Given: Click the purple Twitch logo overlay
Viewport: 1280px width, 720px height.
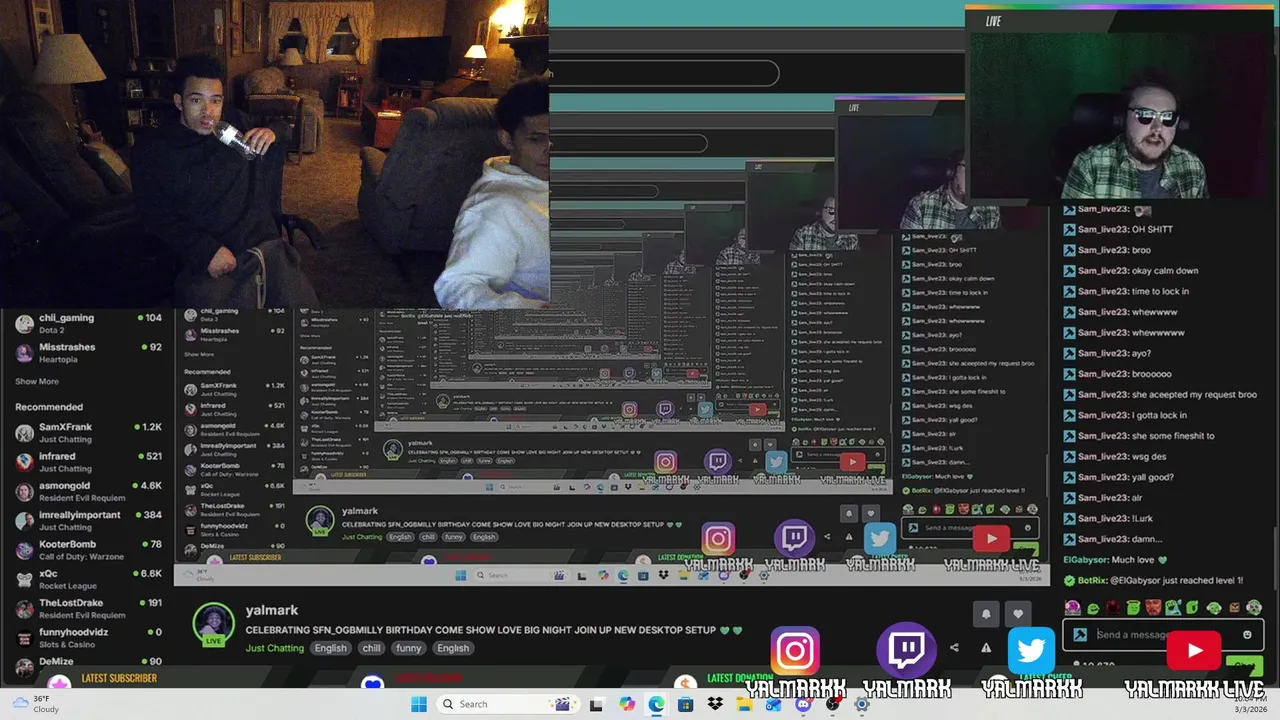Looking at the screenshot, I should coord(907,651).
